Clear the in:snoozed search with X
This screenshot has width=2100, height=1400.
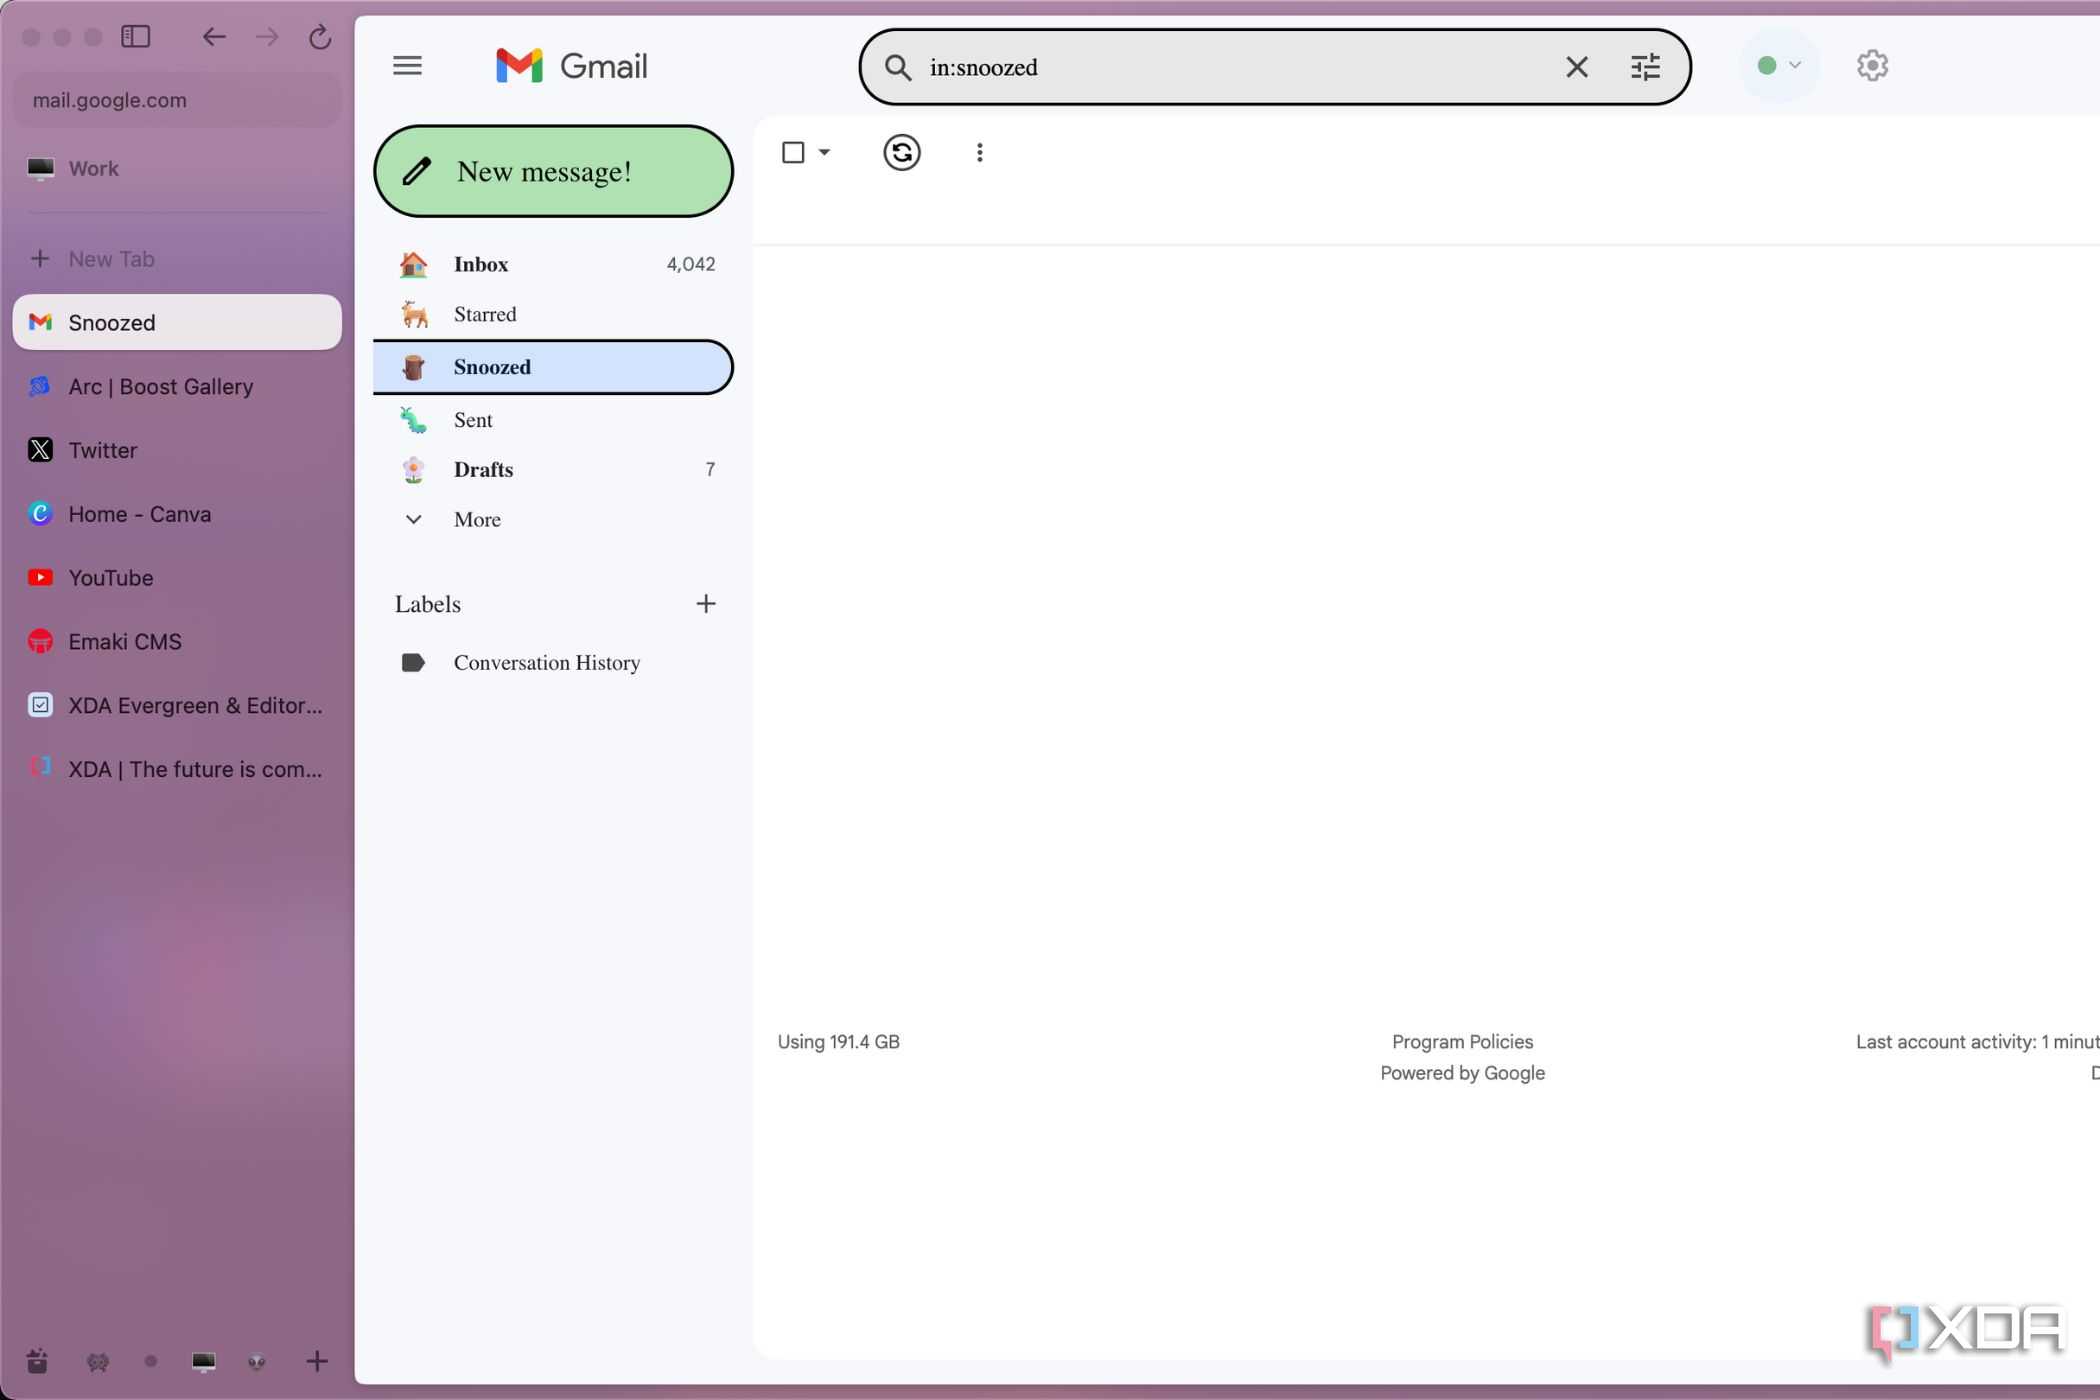[x=1576, y=67]
